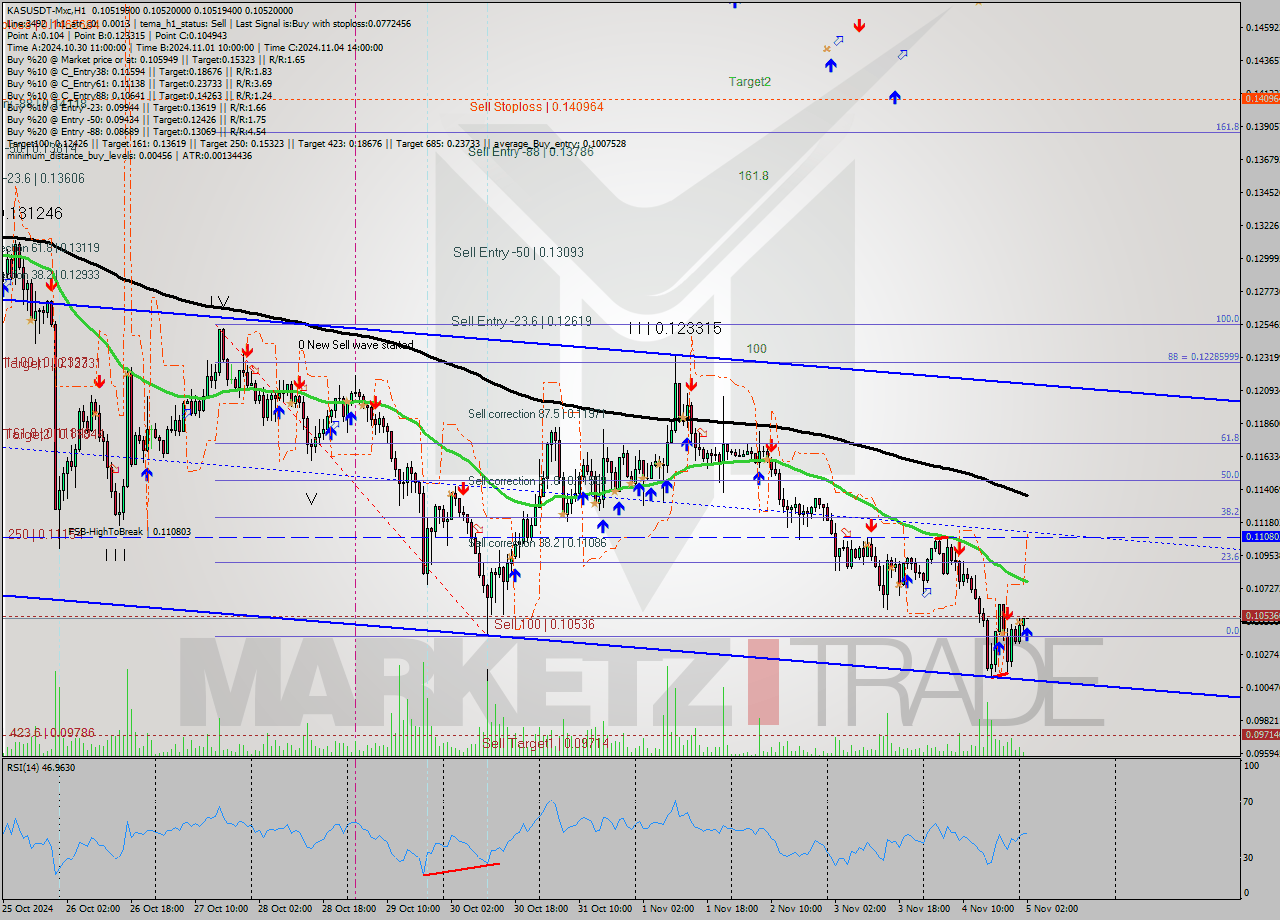Select the FSB-HighToBreak 0.110803 label
This screenshot has width=1280, height=920.
[x=129, y=532]
